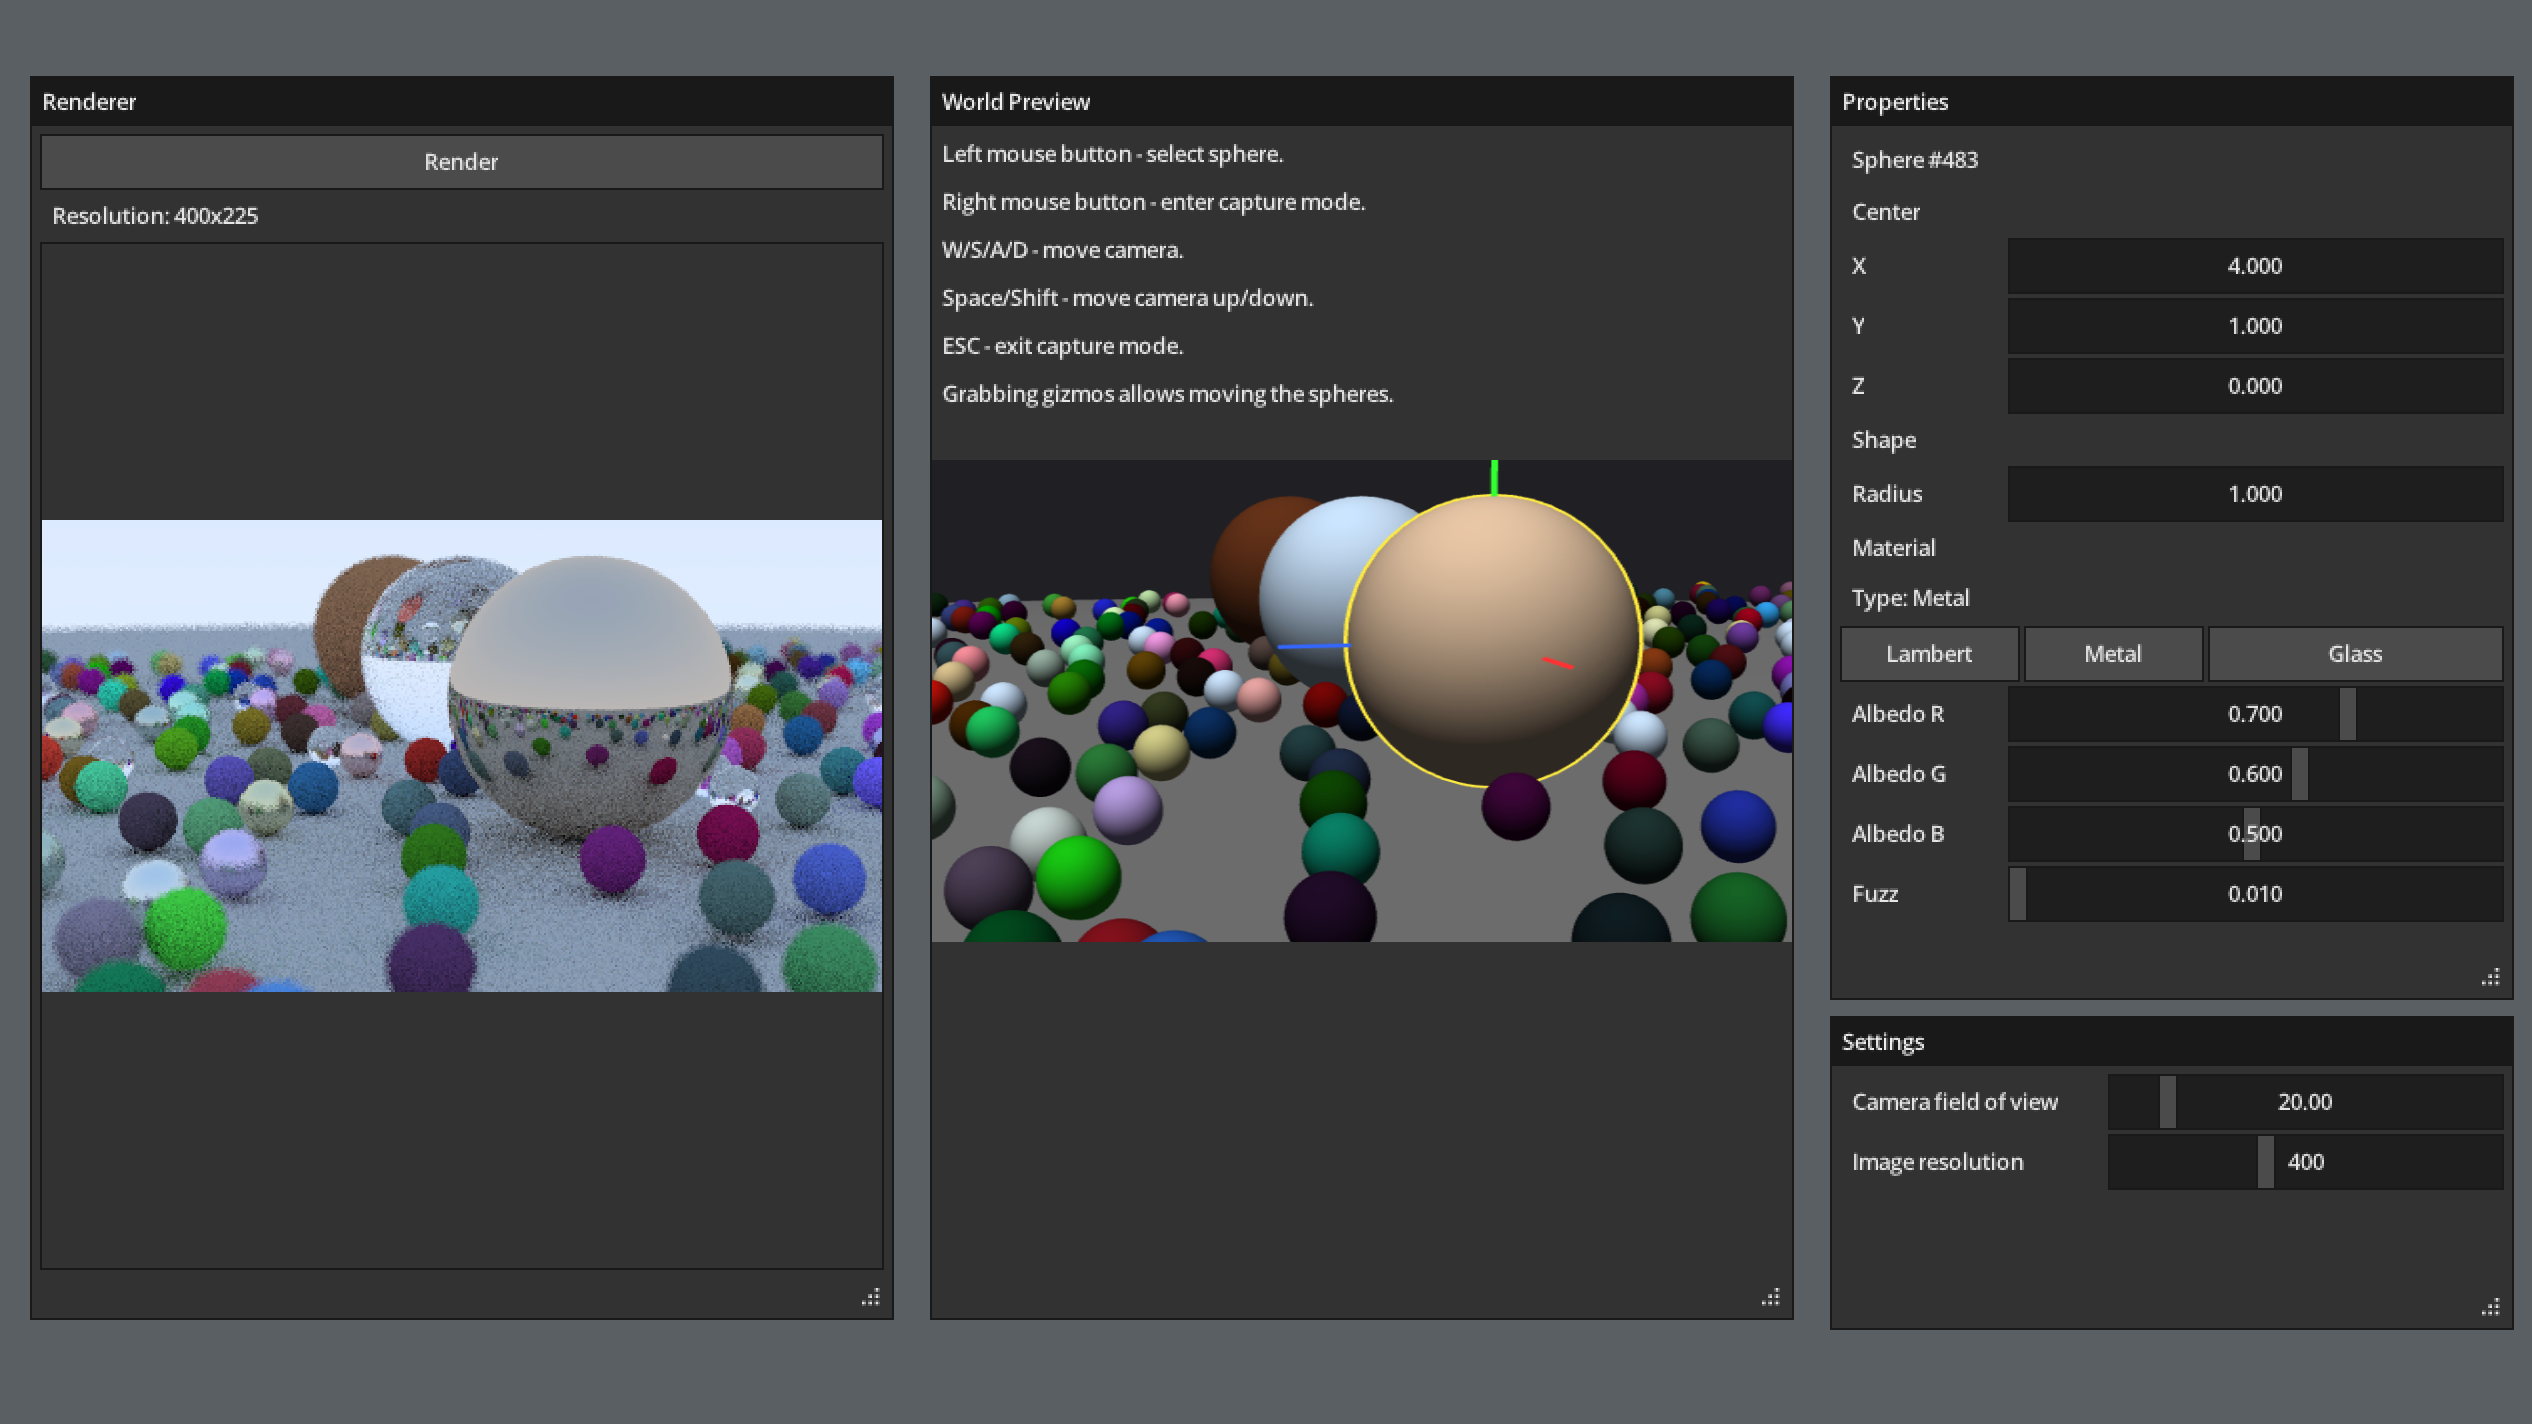Click the Properties panel title bar
Viewport: 2532px width, 1424px height.
pos(2171,102)
